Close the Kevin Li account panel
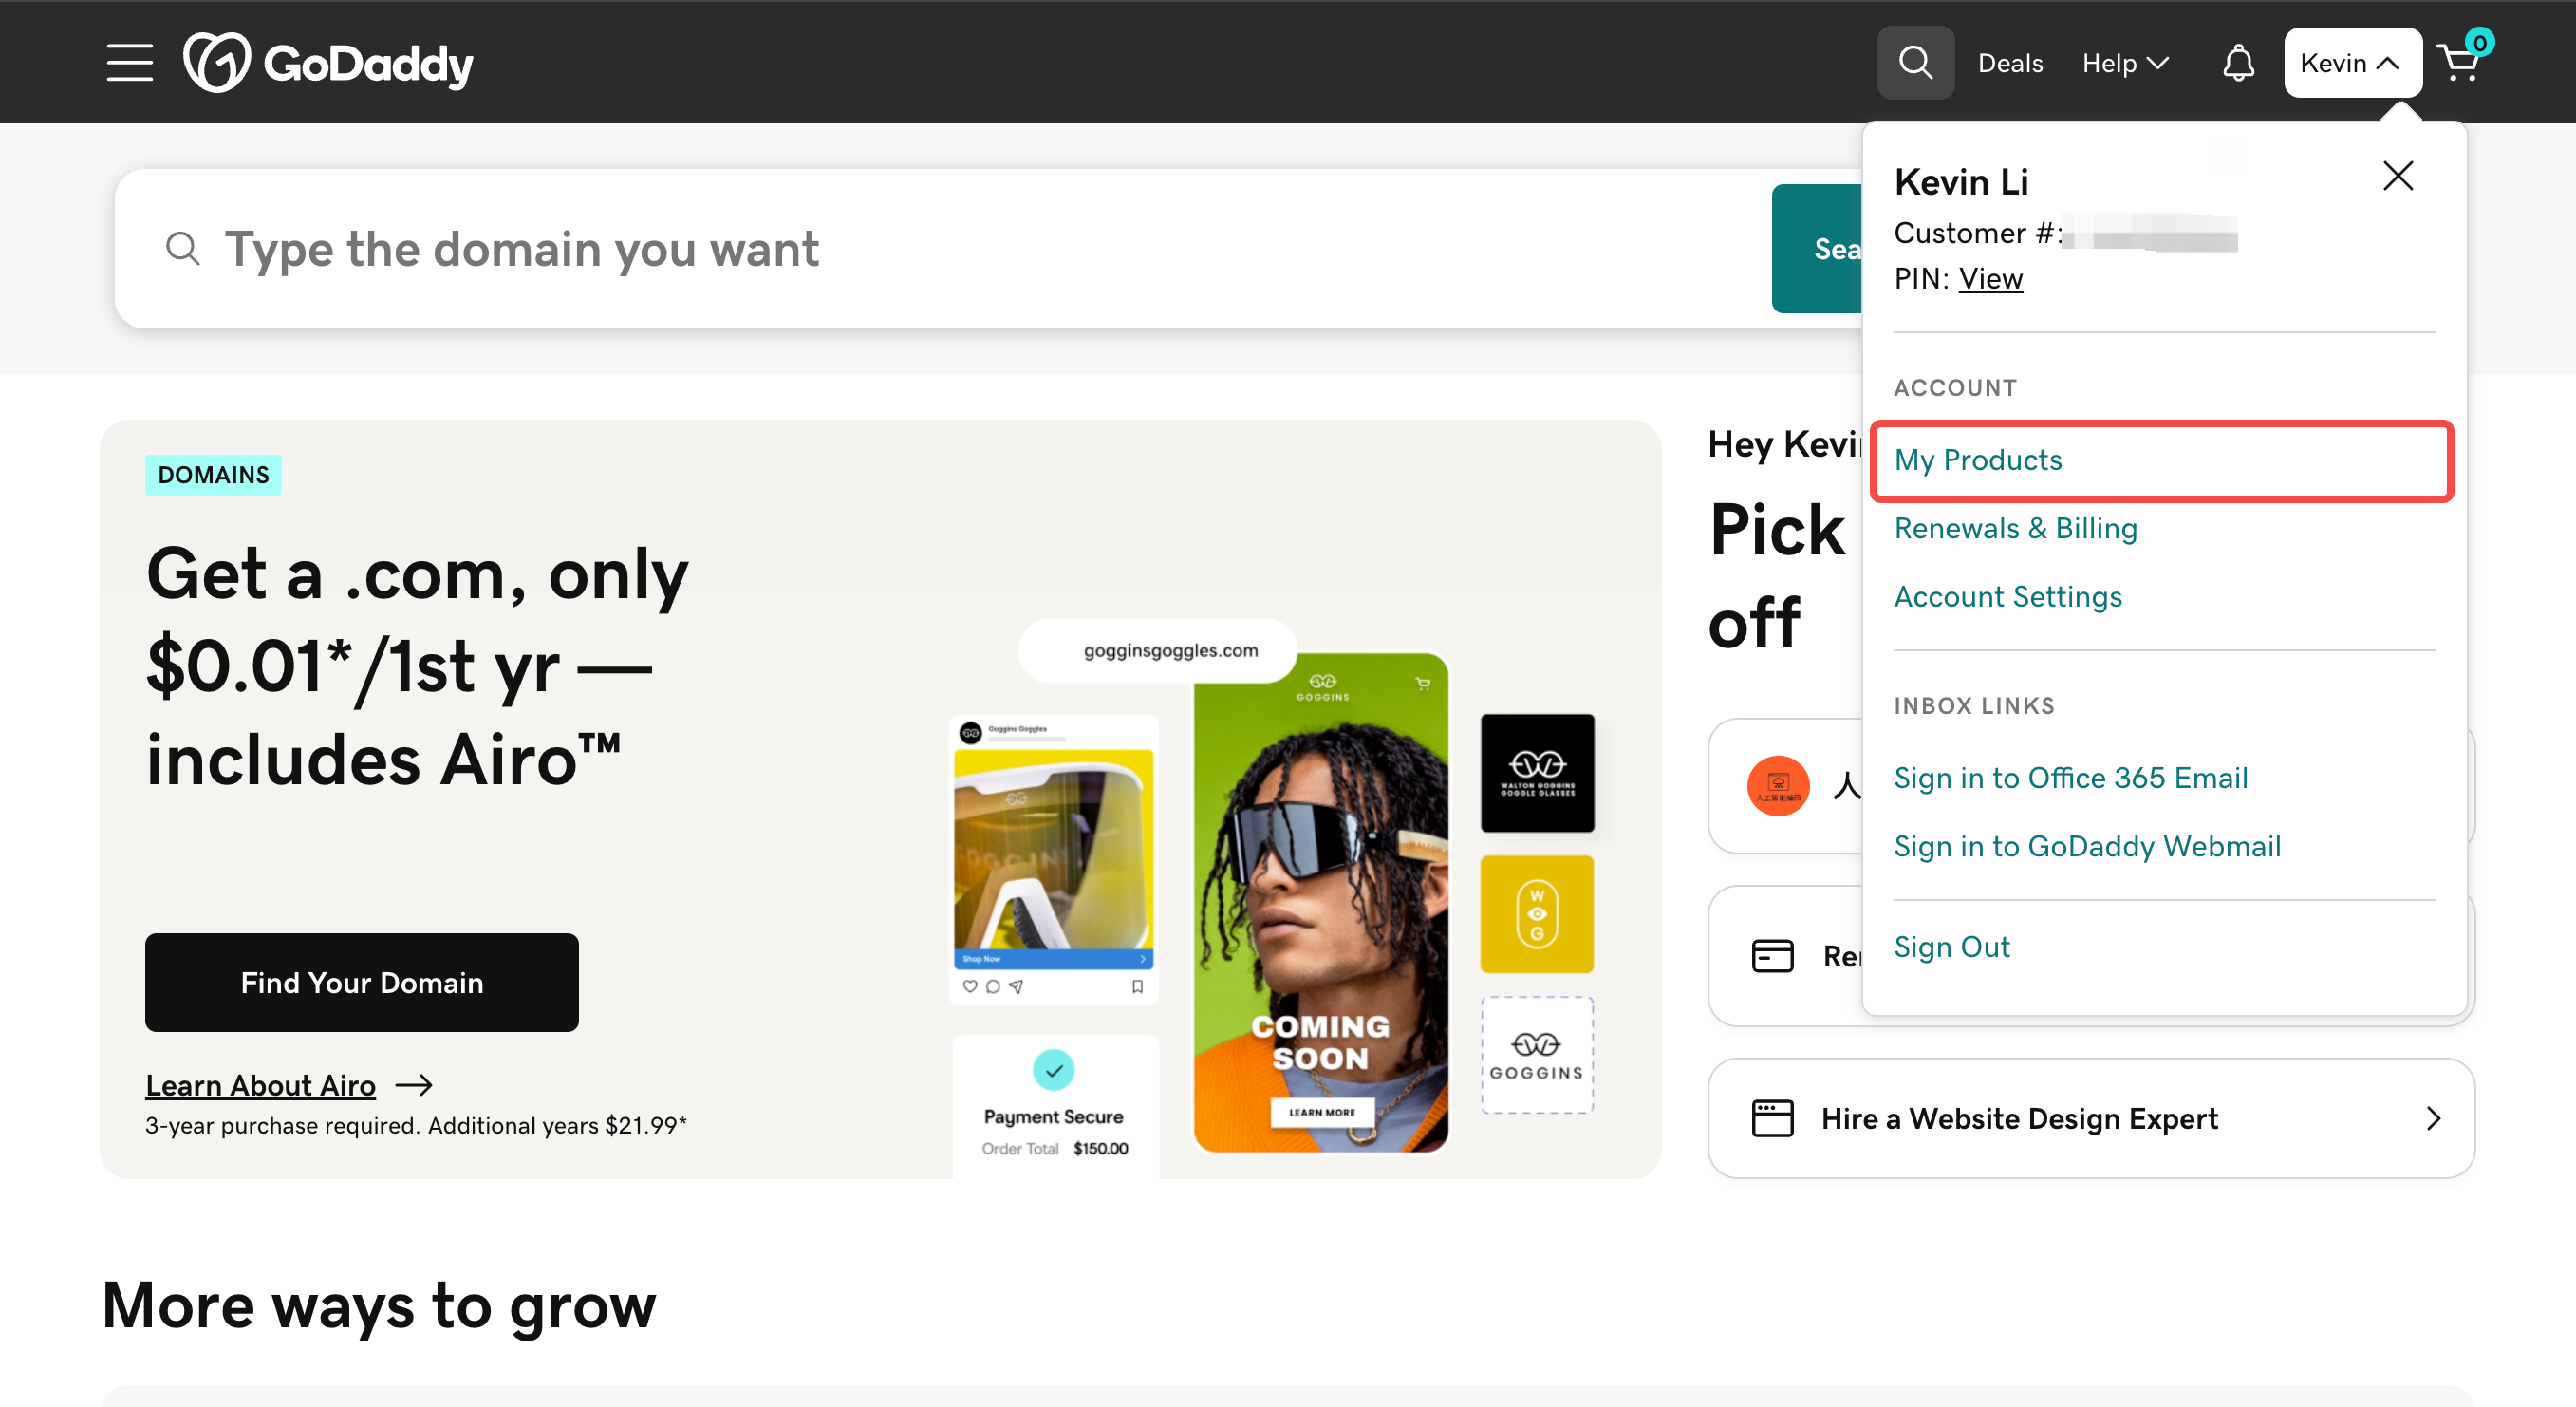The width and height of the screenshot is (2576, 1407). (x=2397, y=176)
